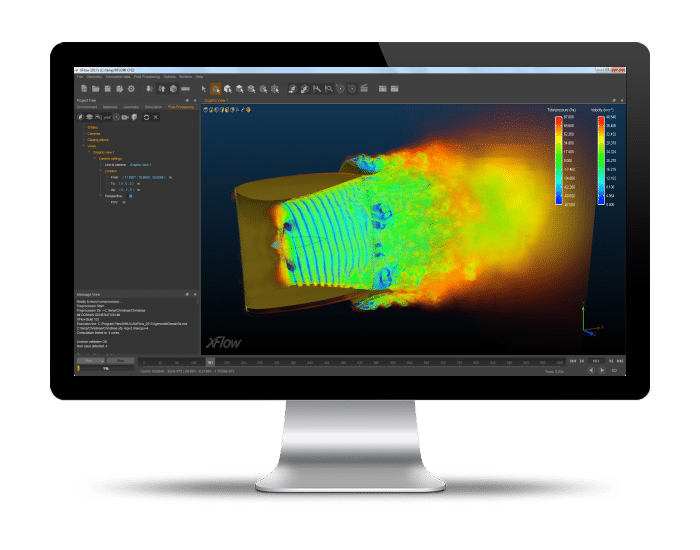The height and width of the screenshot is (550, 700).
Task: Click the refresh icon in Project Tree toolbar
Action: click(146, 117)
